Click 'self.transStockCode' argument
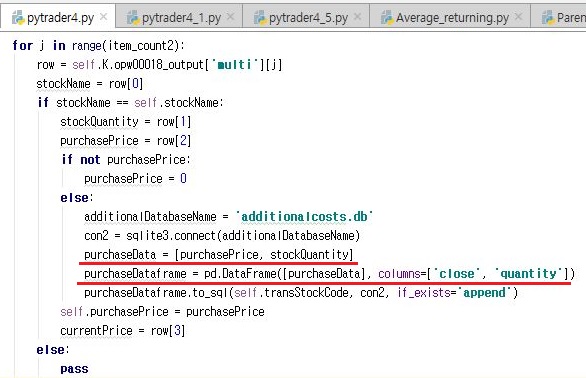This screenshot has width=586, height=378. (x=292, y=293)
